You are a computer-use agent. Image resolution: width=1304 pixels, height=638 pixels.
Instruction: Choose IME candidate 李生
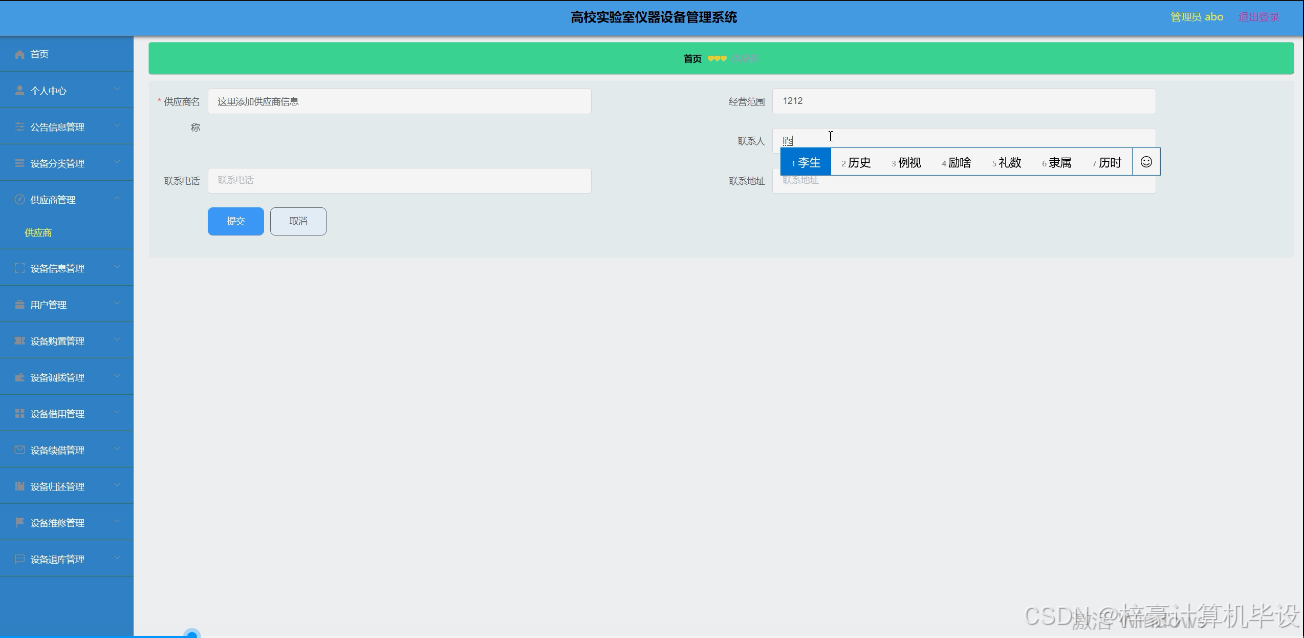pyautogui.click(x=806, y=162)
